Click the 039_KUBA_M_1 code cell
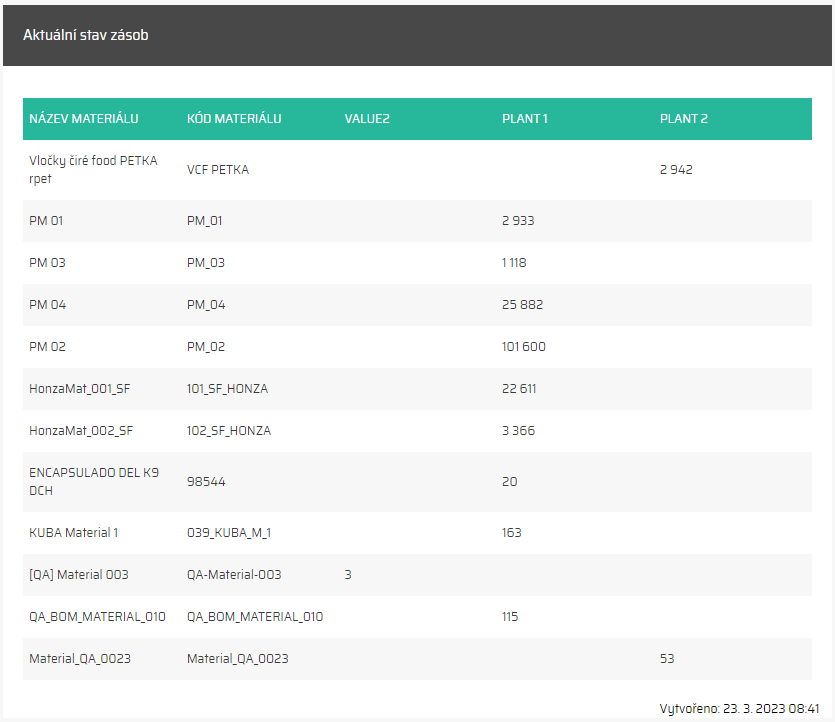Screen dimensions: 835x722 (229, 533)
